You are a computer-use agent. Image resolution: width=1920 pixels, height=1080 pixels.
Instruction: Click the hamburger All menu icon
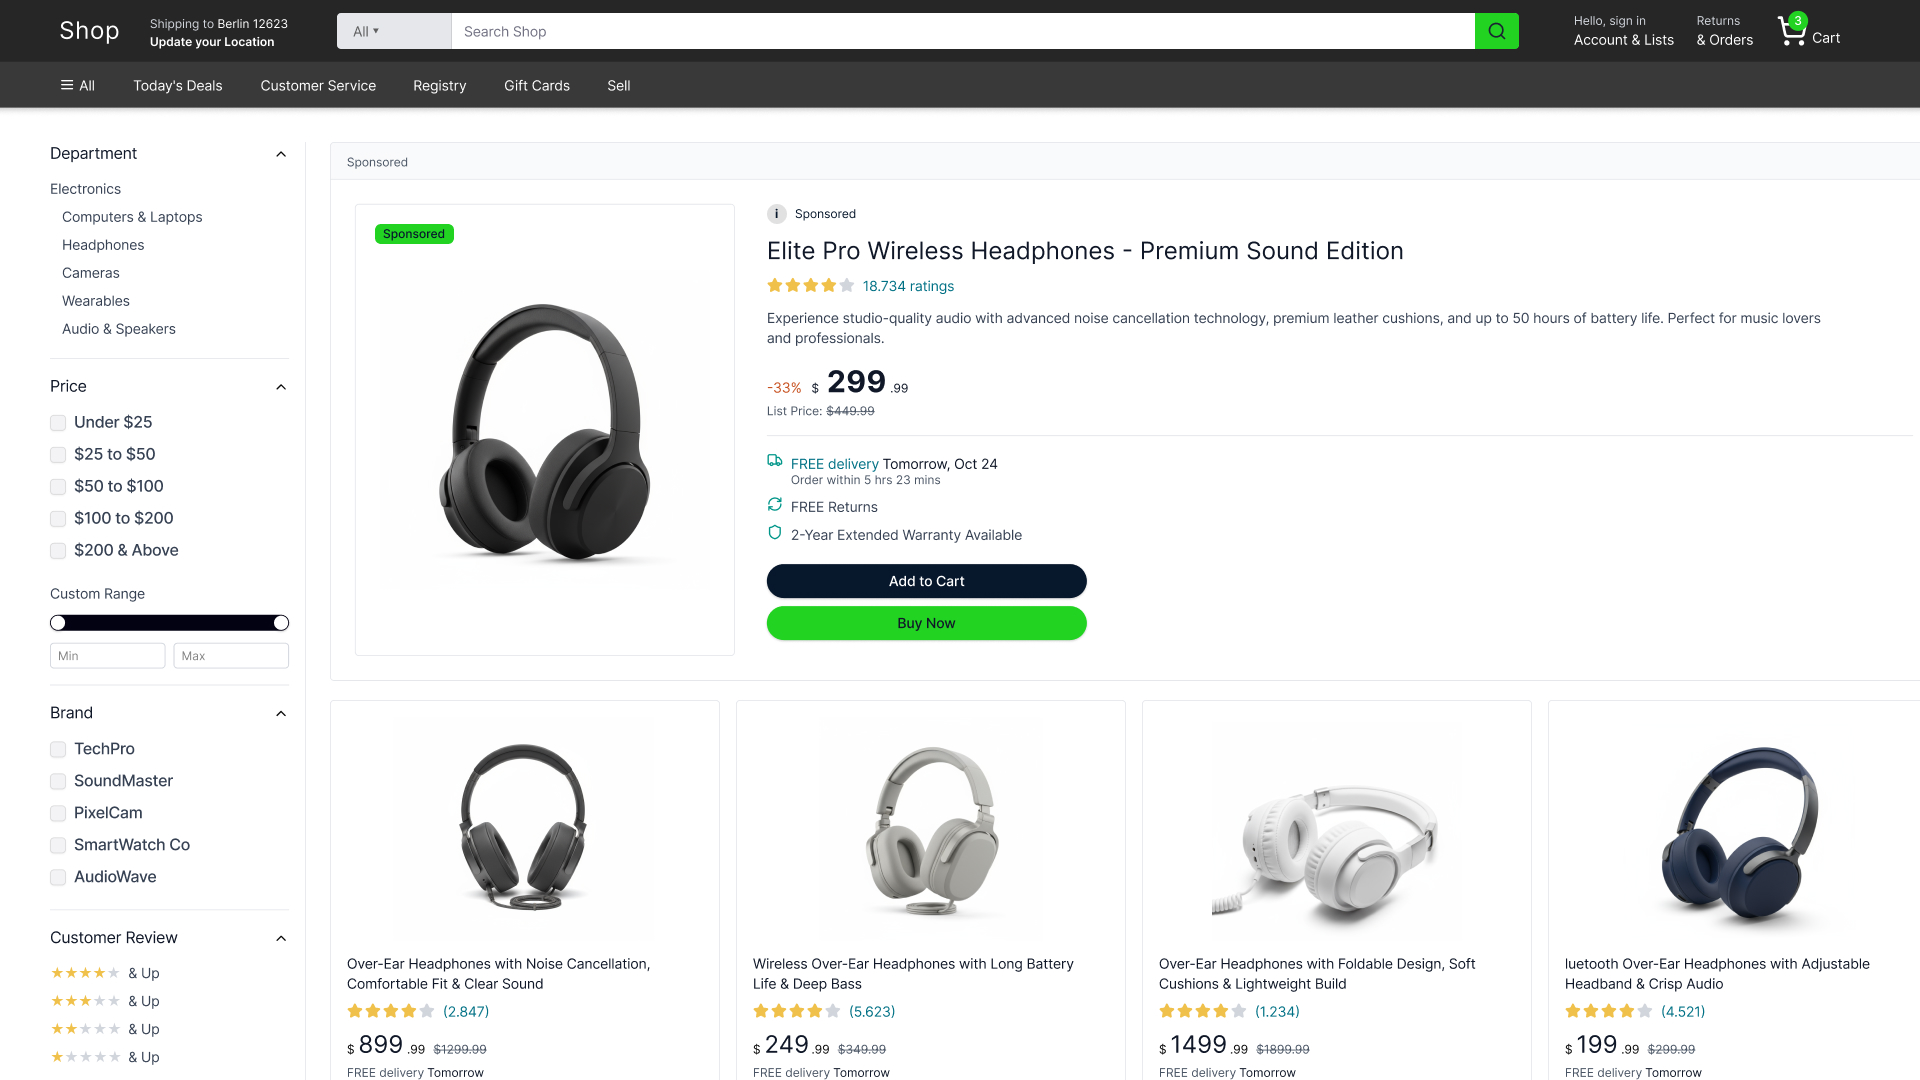(67, 85)
